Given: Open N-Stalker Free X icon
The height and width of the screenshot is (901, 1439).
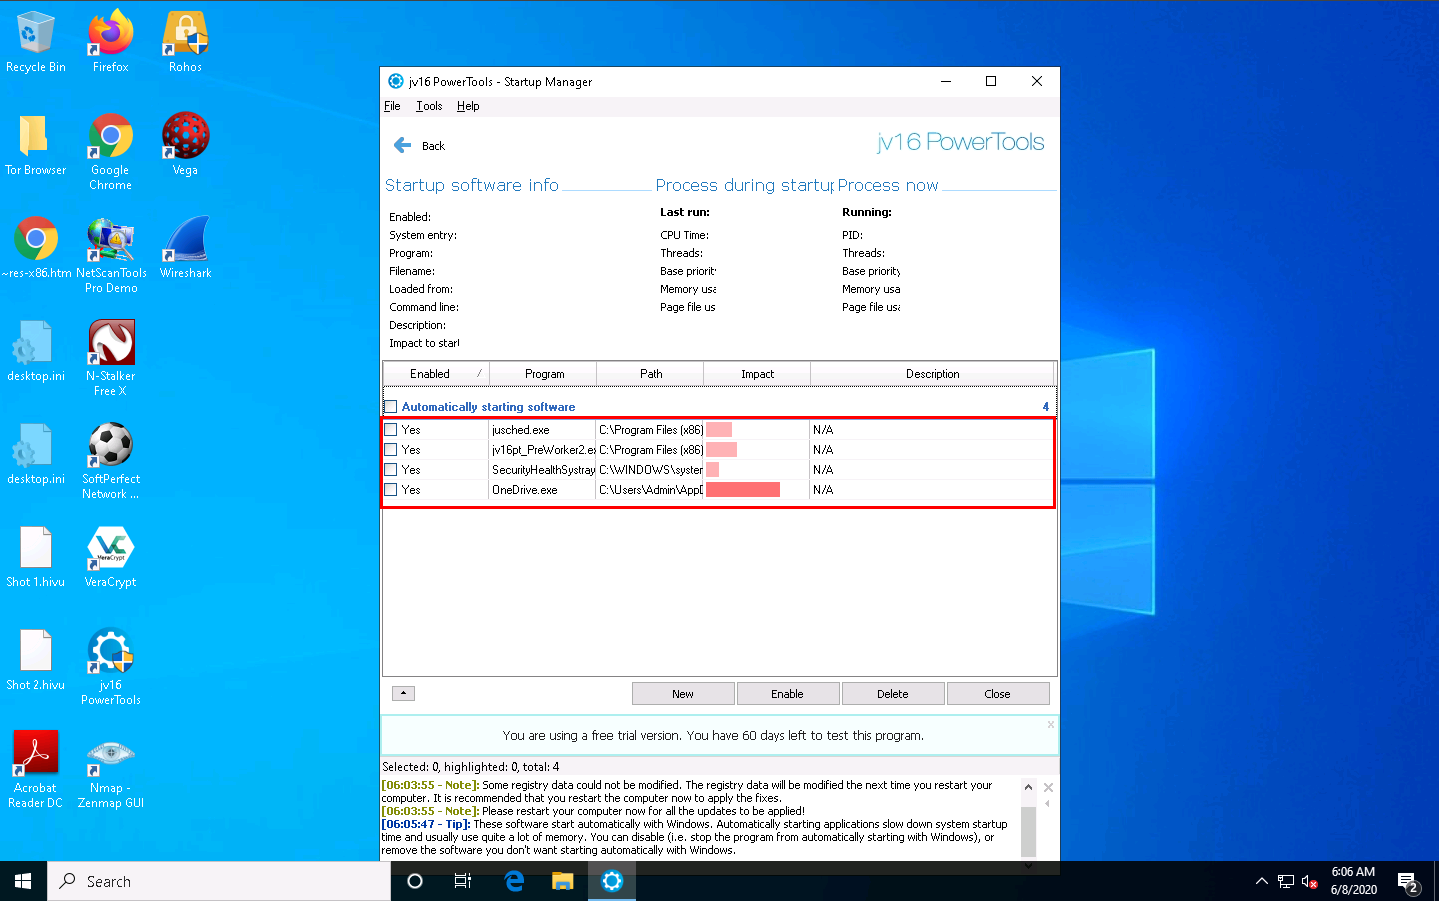Looking at the screenshot, I should click(x=111, y=358).
